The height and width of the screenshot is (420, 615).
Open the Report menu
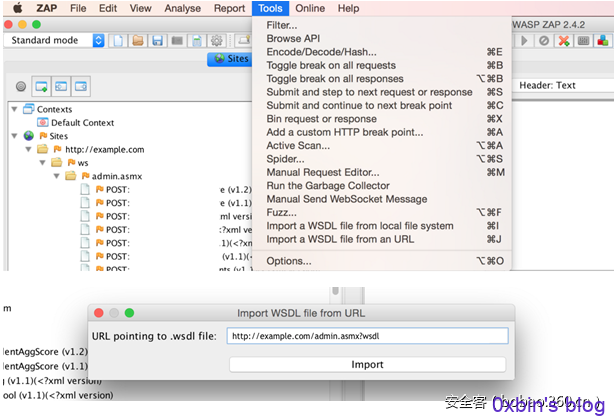tap(229, 8)
